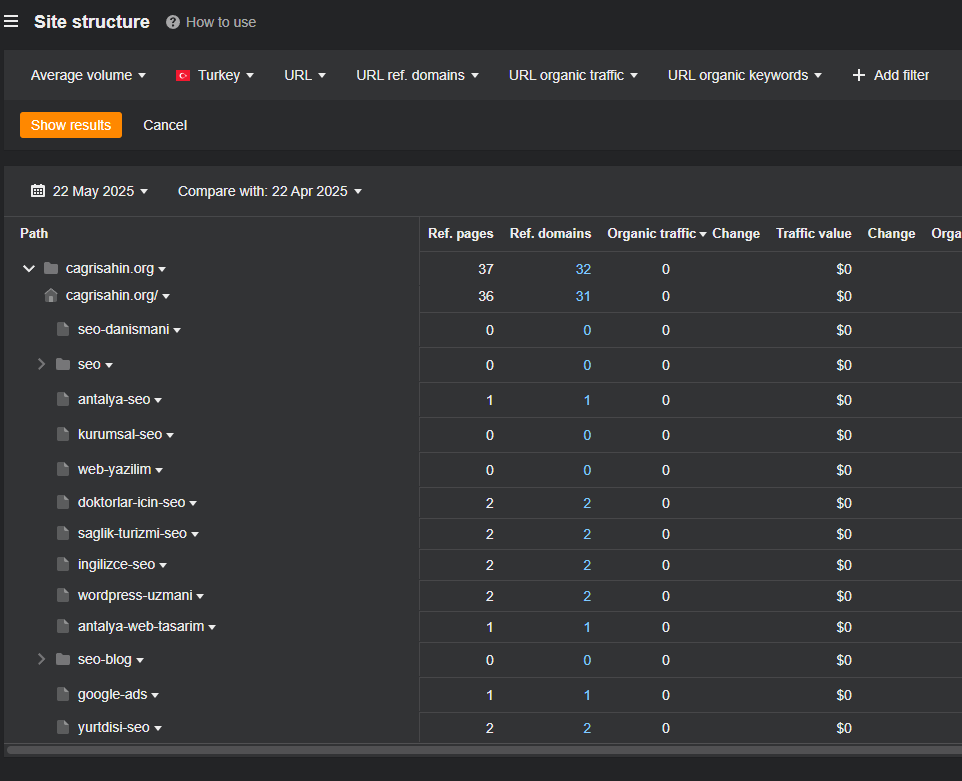Open the URL organic keywords filter

pyautogui.click(x=745, y=75)
